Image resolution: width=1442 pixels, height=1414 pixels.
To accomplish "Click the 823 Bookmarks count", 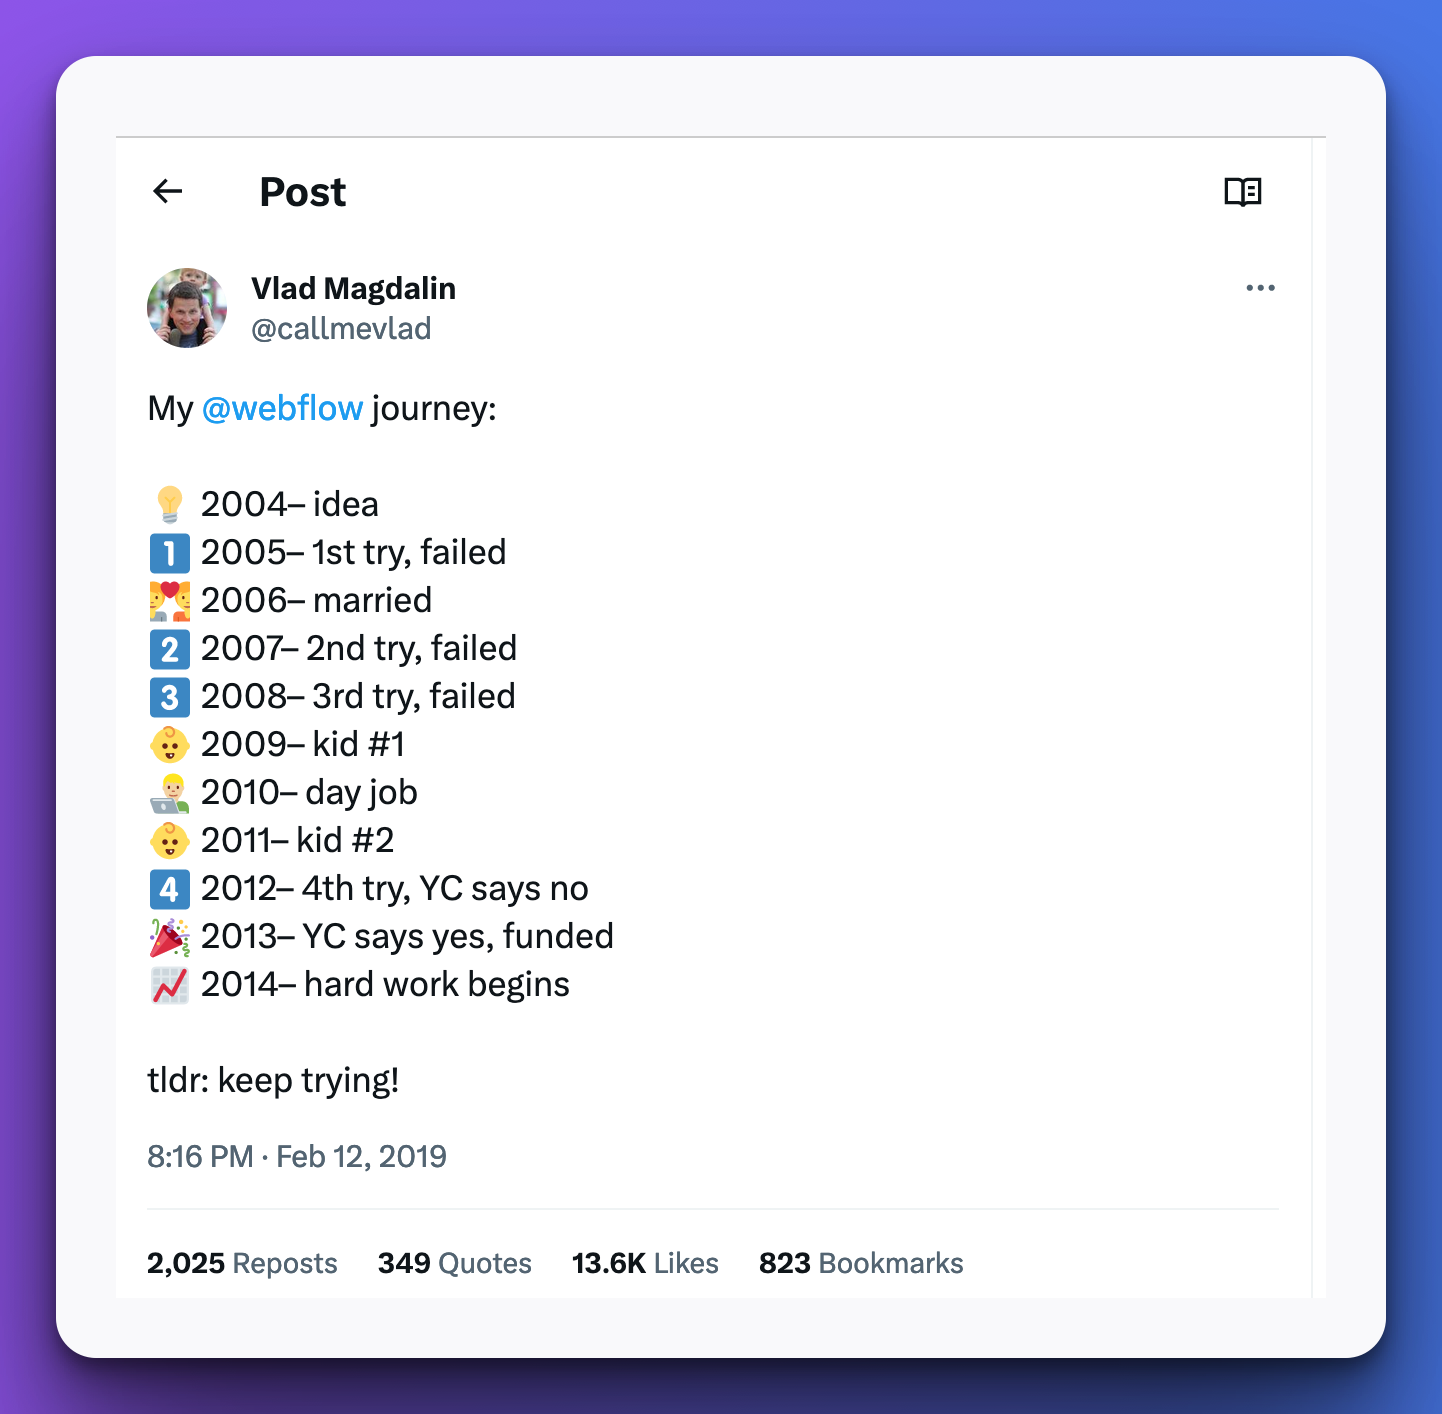I will pos(861,1263).
